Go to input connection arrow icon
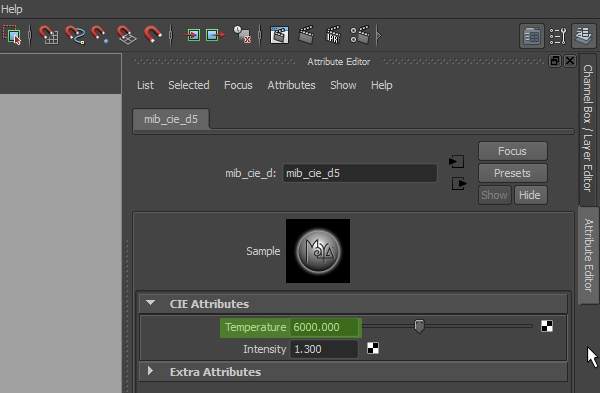This screenshot has height=393, width=600. pos(457,161)
